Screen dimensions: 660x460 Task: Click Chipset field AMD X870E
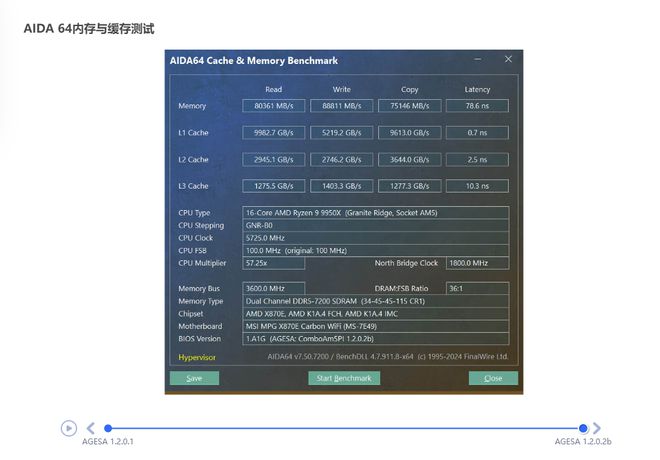click(x=375, y=314)
